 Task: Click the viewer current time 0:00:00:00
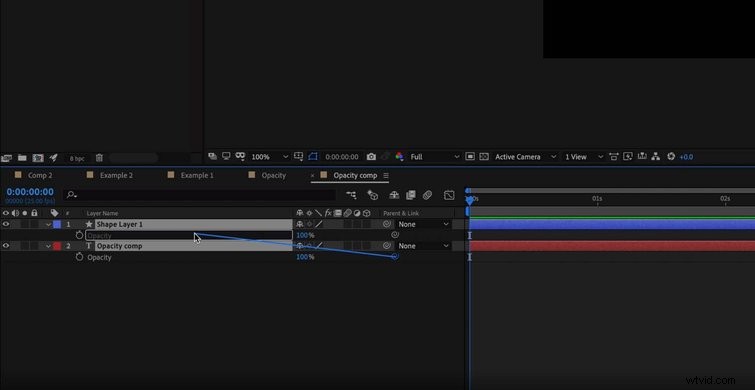click(341, 157)
